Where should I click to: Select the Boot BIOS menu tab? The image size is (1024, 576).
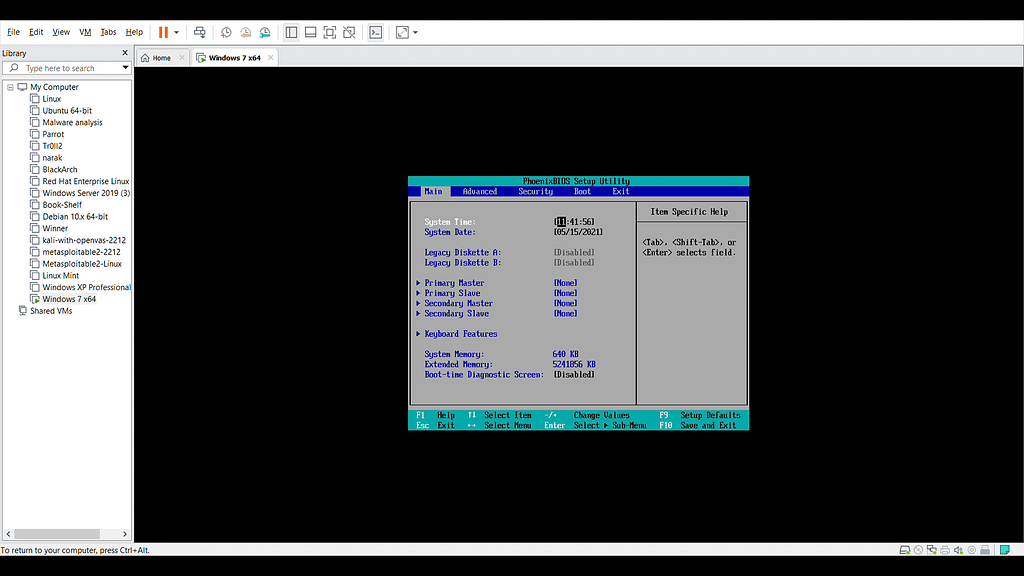tap(583, 191)
